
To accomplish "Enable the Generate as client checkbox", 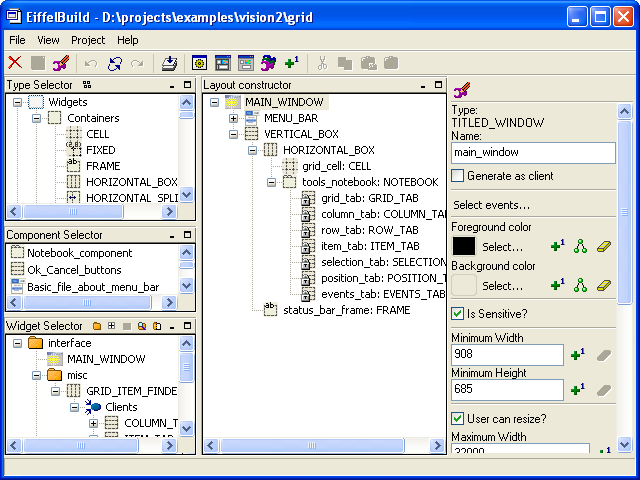I will [x=458, y=176].
